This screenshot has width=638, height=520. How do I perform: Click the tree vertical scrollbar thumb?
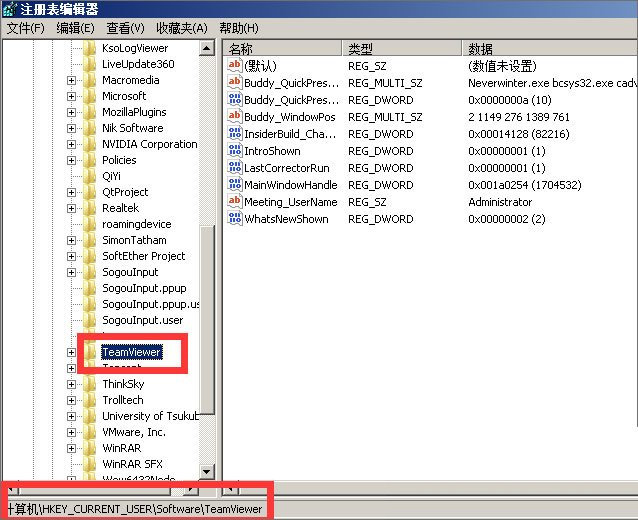207,319
